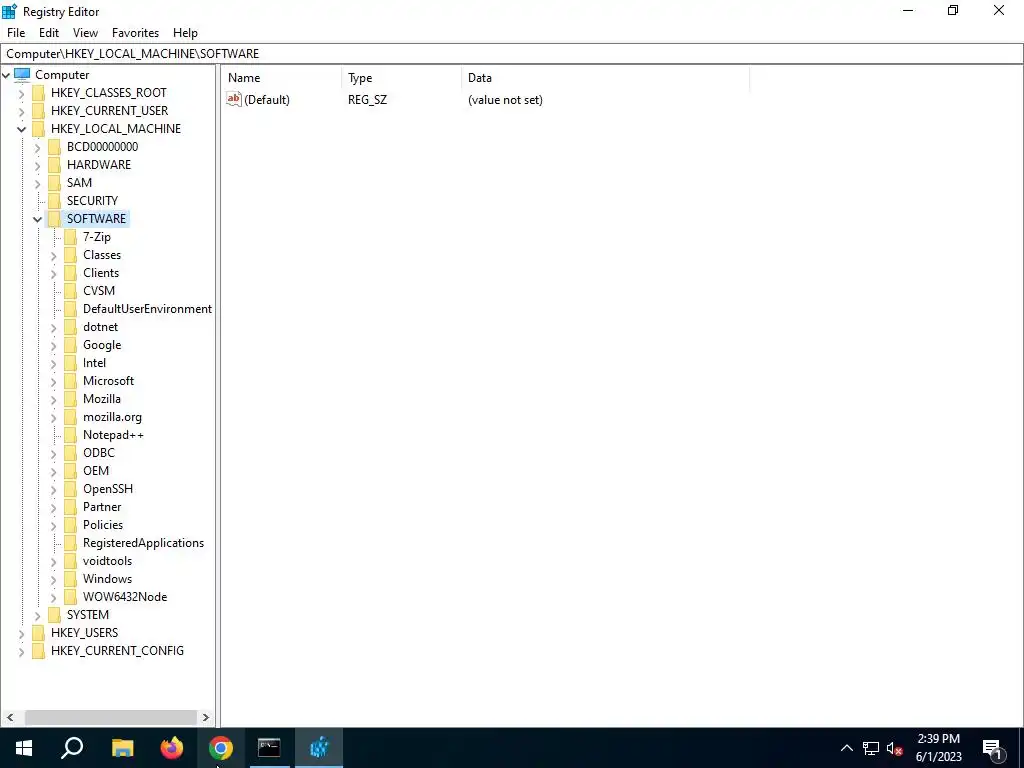Image resolution: width=1024 pixels, height=768 pixels.
Task: Click the tree pane scroll right arrow
Action: click(206, 717)
